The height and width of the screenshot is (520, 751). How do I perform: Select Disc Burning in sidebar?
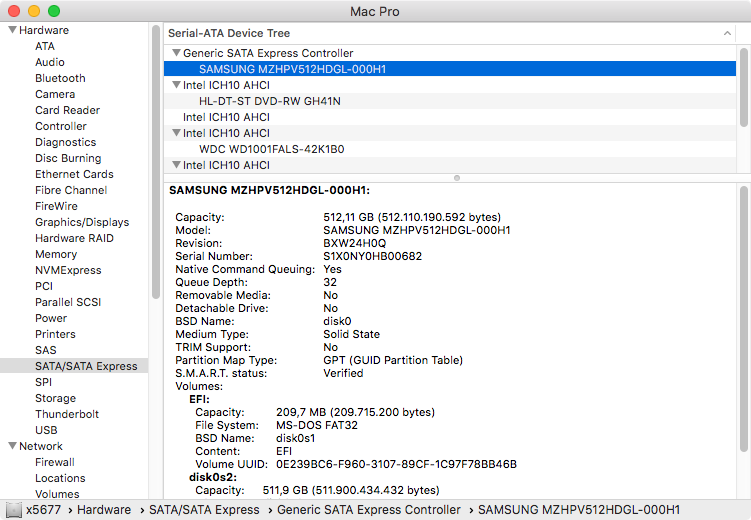click(68, 158)
